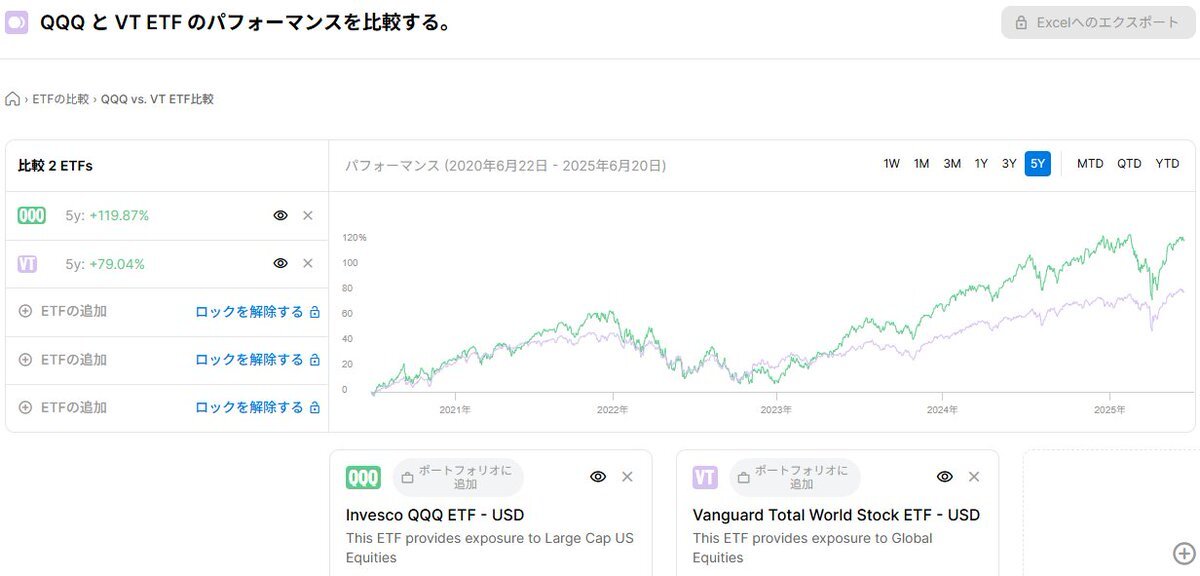Screen dimensions: 1200x576
Task: Select the 1Y performance range
Action: pyautogui.click(x=981, y=164)
